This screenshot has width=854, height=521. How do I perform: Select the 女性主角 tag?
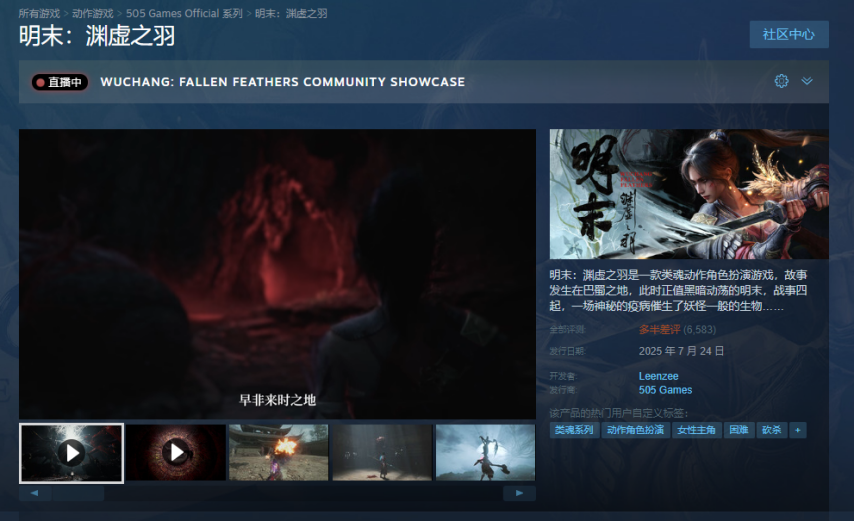click(696, 430)
